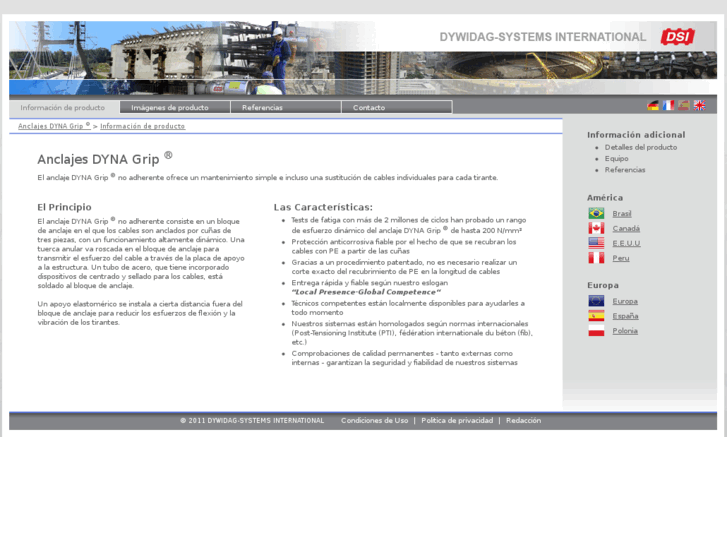Select the E.E.U.U country link
Image resolution: width=727 pixels, height=545 pixels.
coord(626,244)
